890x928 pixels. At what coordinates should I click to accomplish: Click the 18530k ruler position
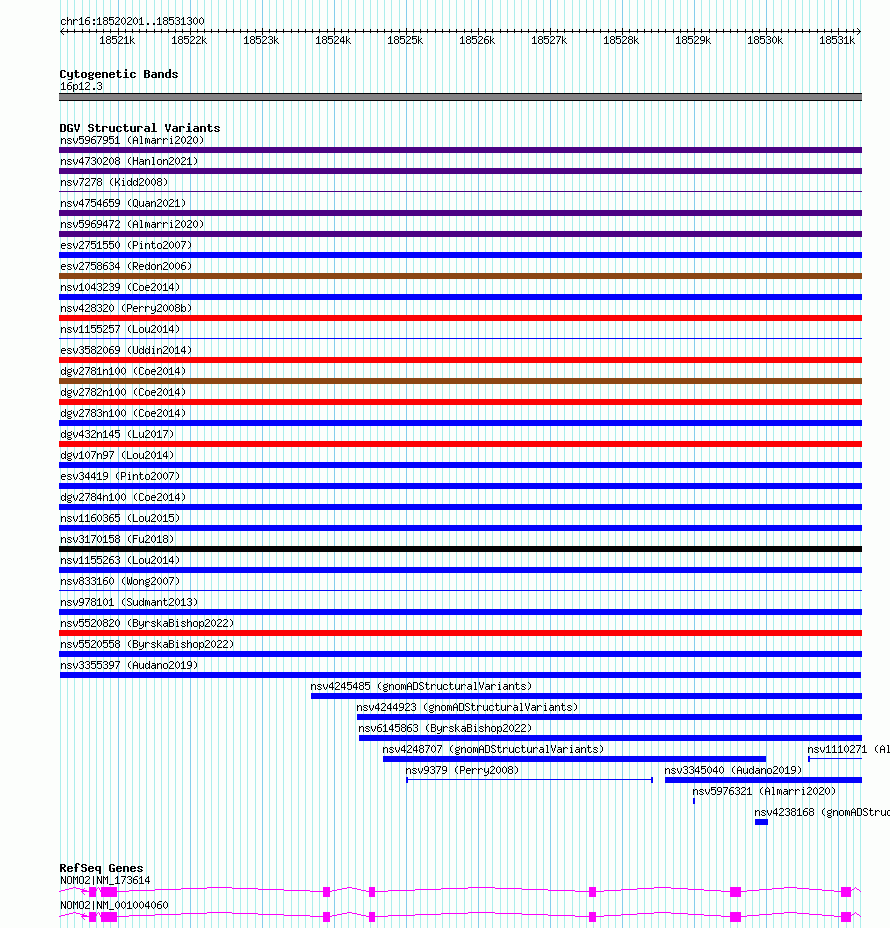coord(765,40)
